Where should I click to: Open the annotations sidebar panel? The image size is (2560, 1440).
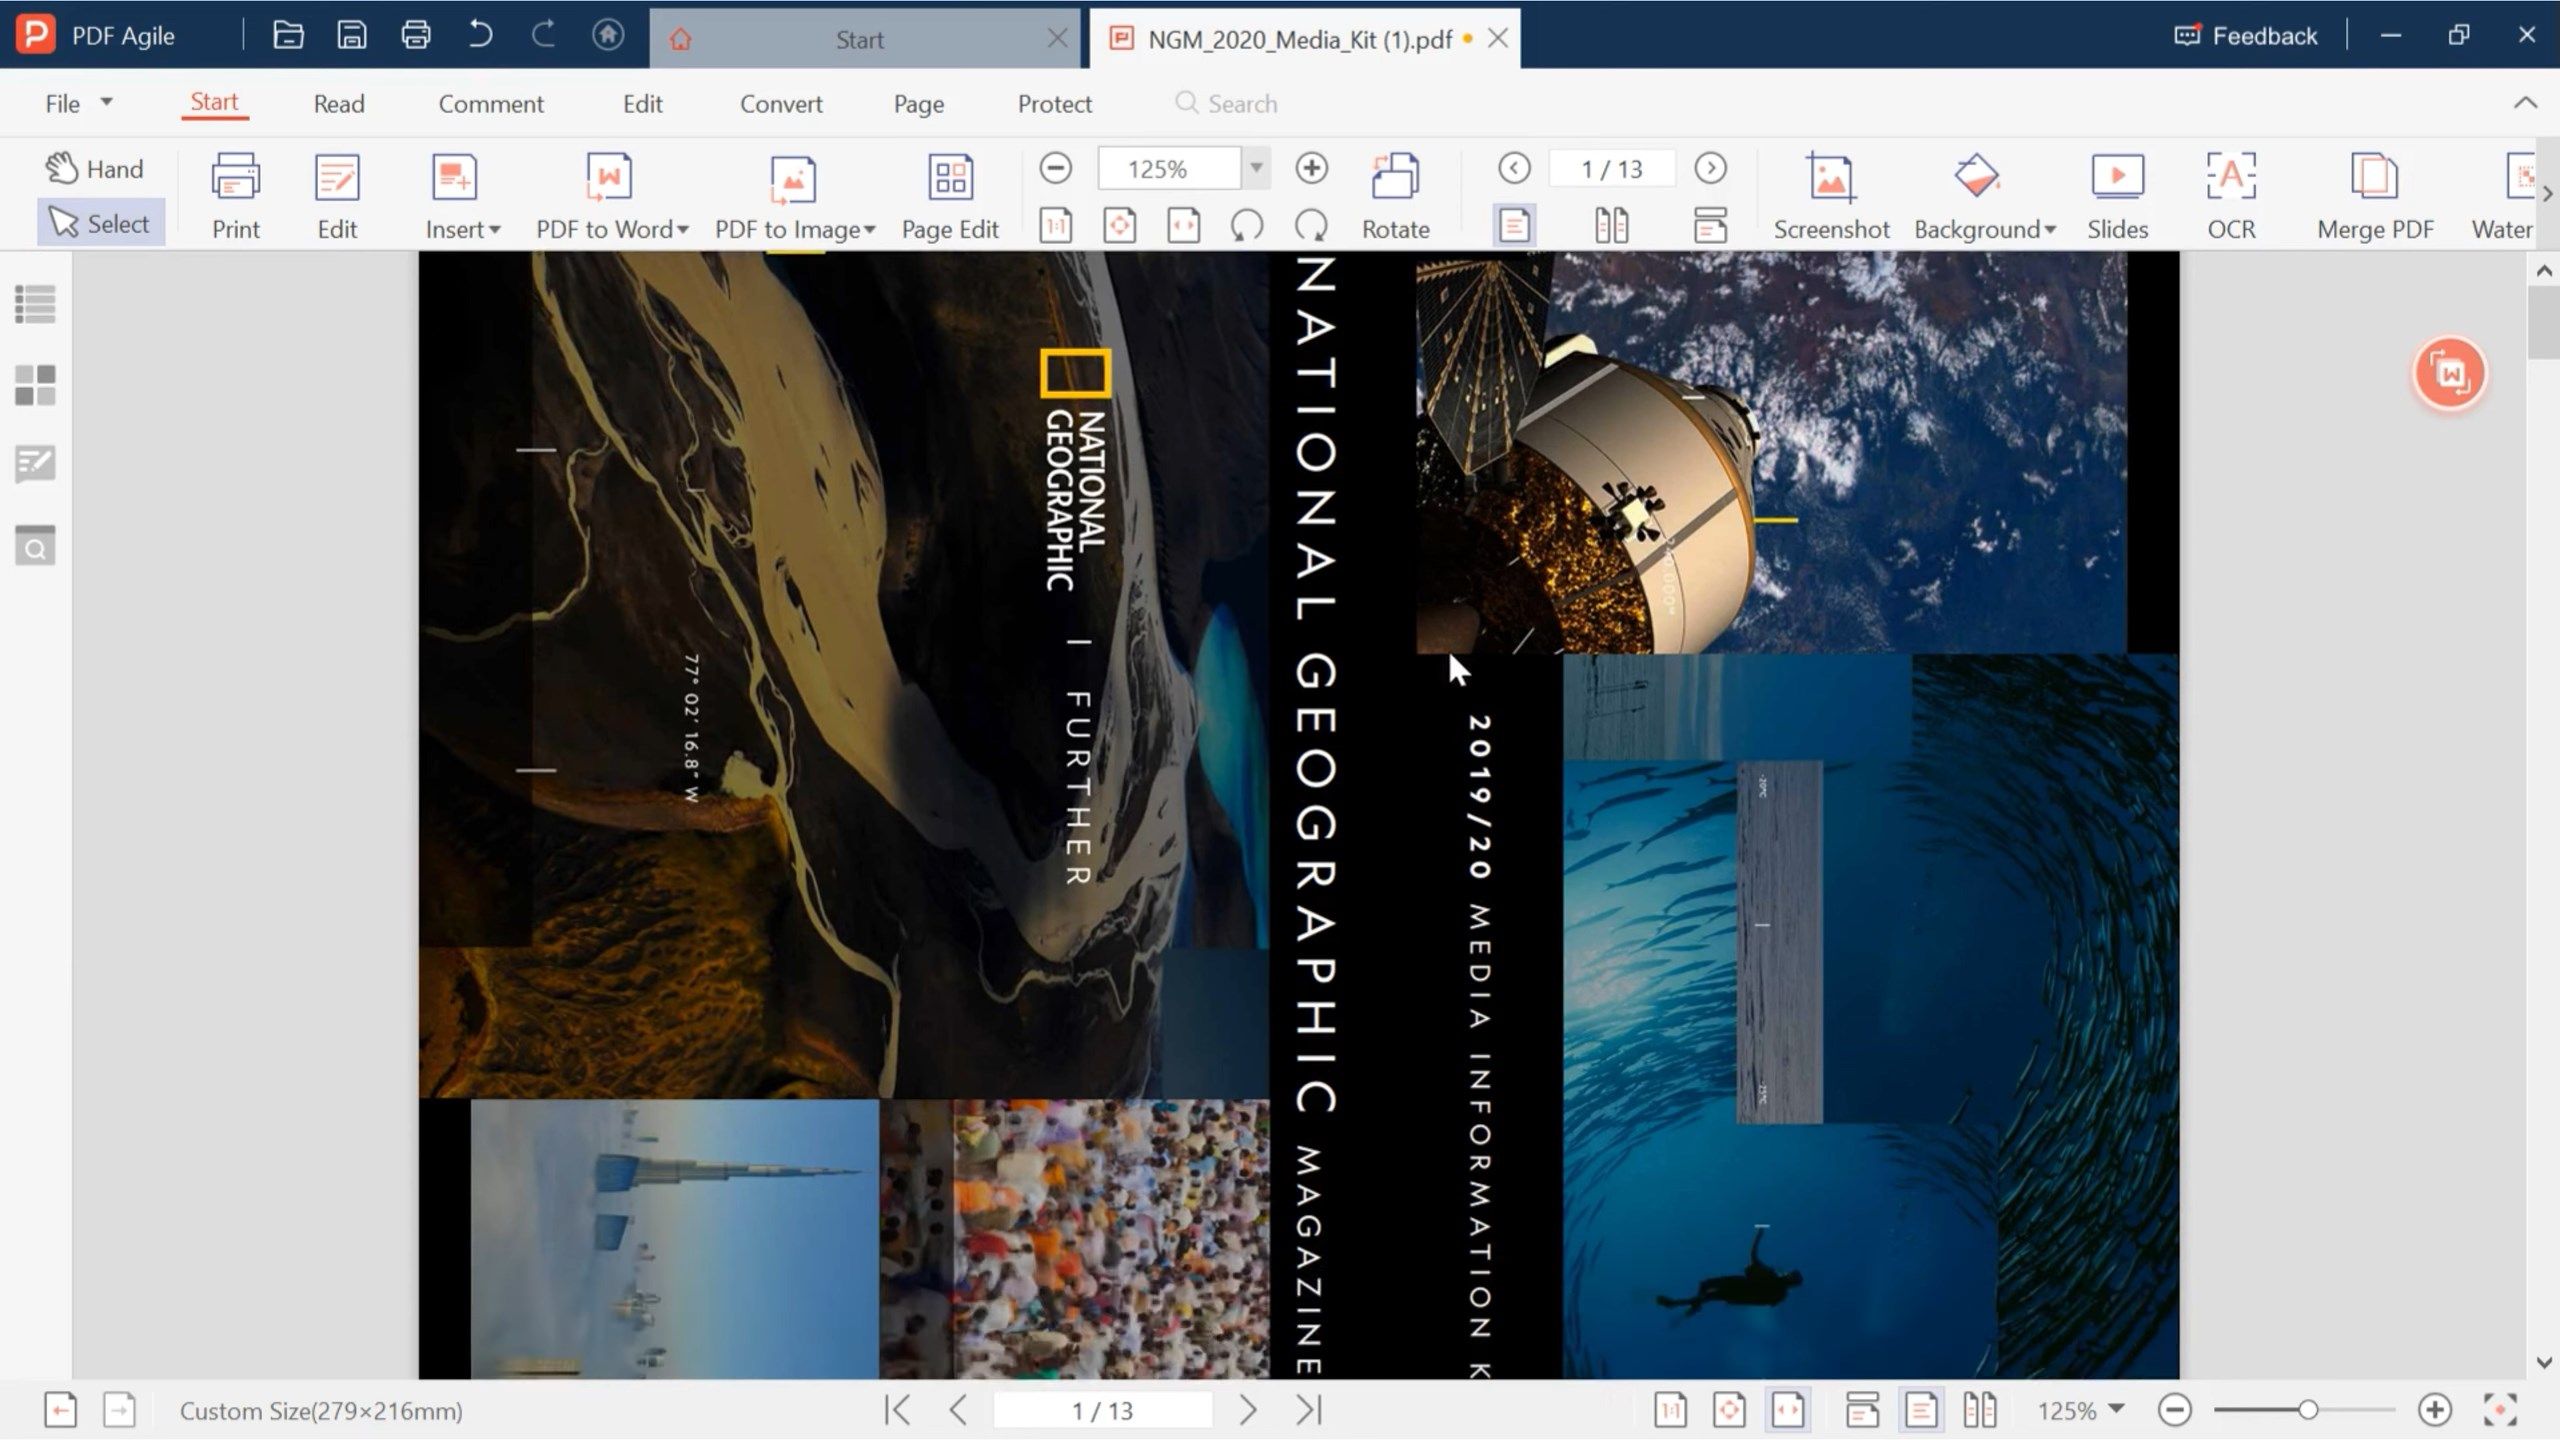[35, 465]
